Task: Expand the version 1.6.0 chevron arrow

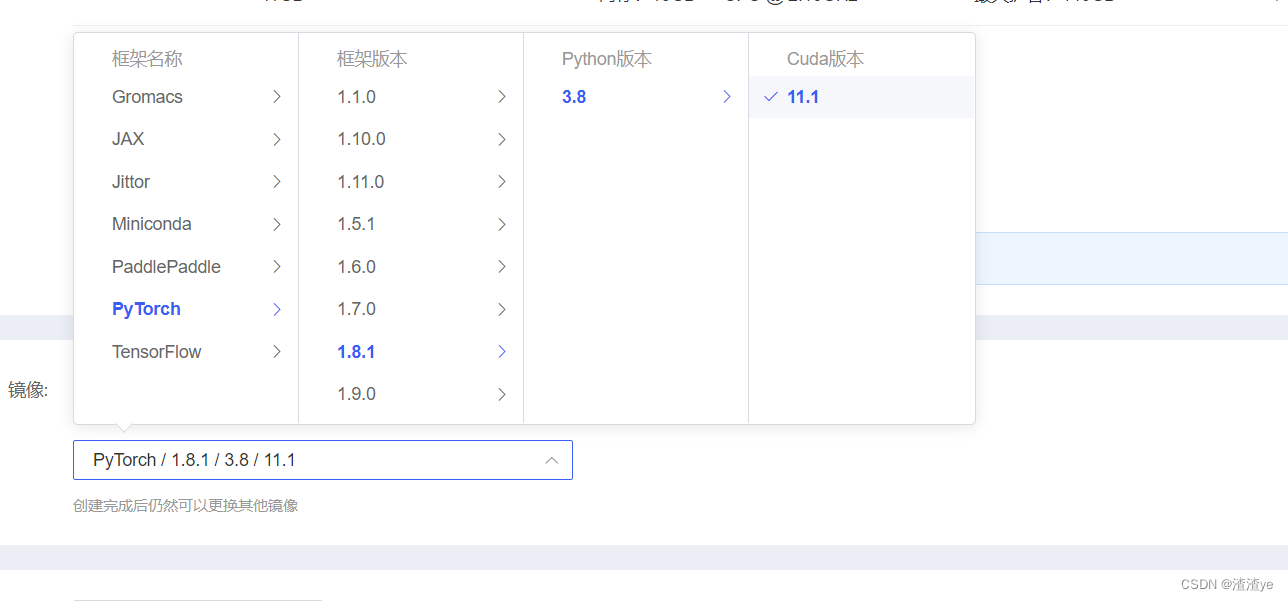Action: pos(502,267)
